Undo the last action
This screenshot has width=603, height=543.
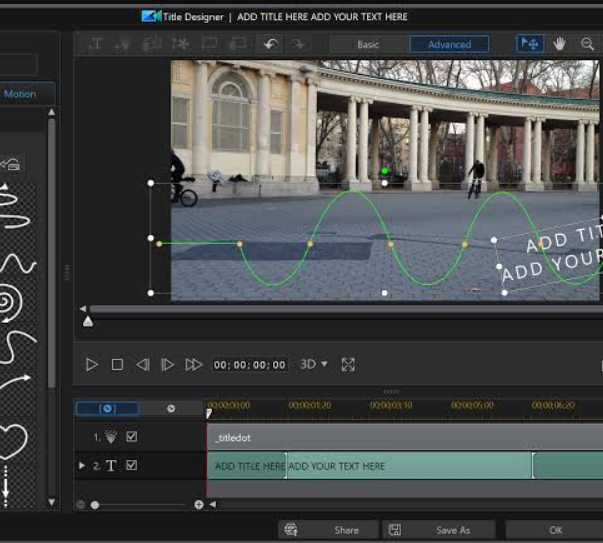point(270,45)
